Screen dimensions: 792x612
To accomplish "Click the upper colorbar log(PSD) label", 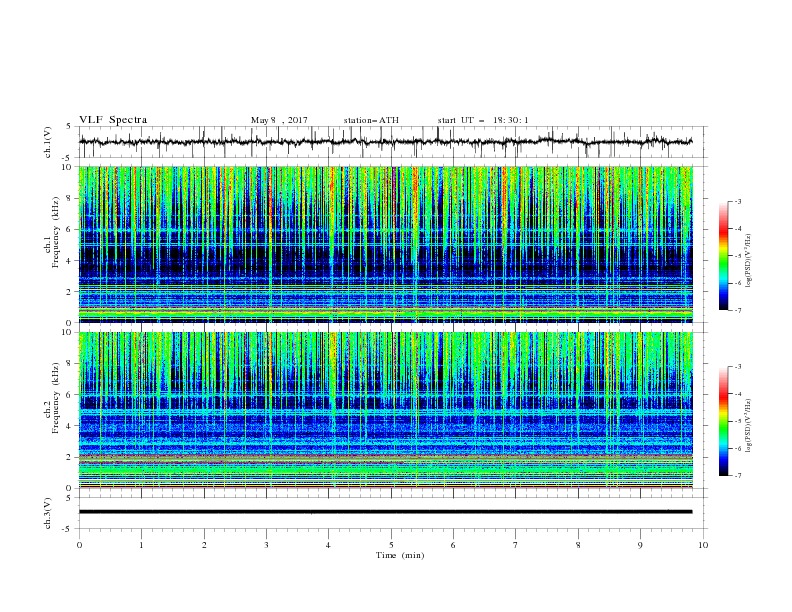I will point(748,261).
